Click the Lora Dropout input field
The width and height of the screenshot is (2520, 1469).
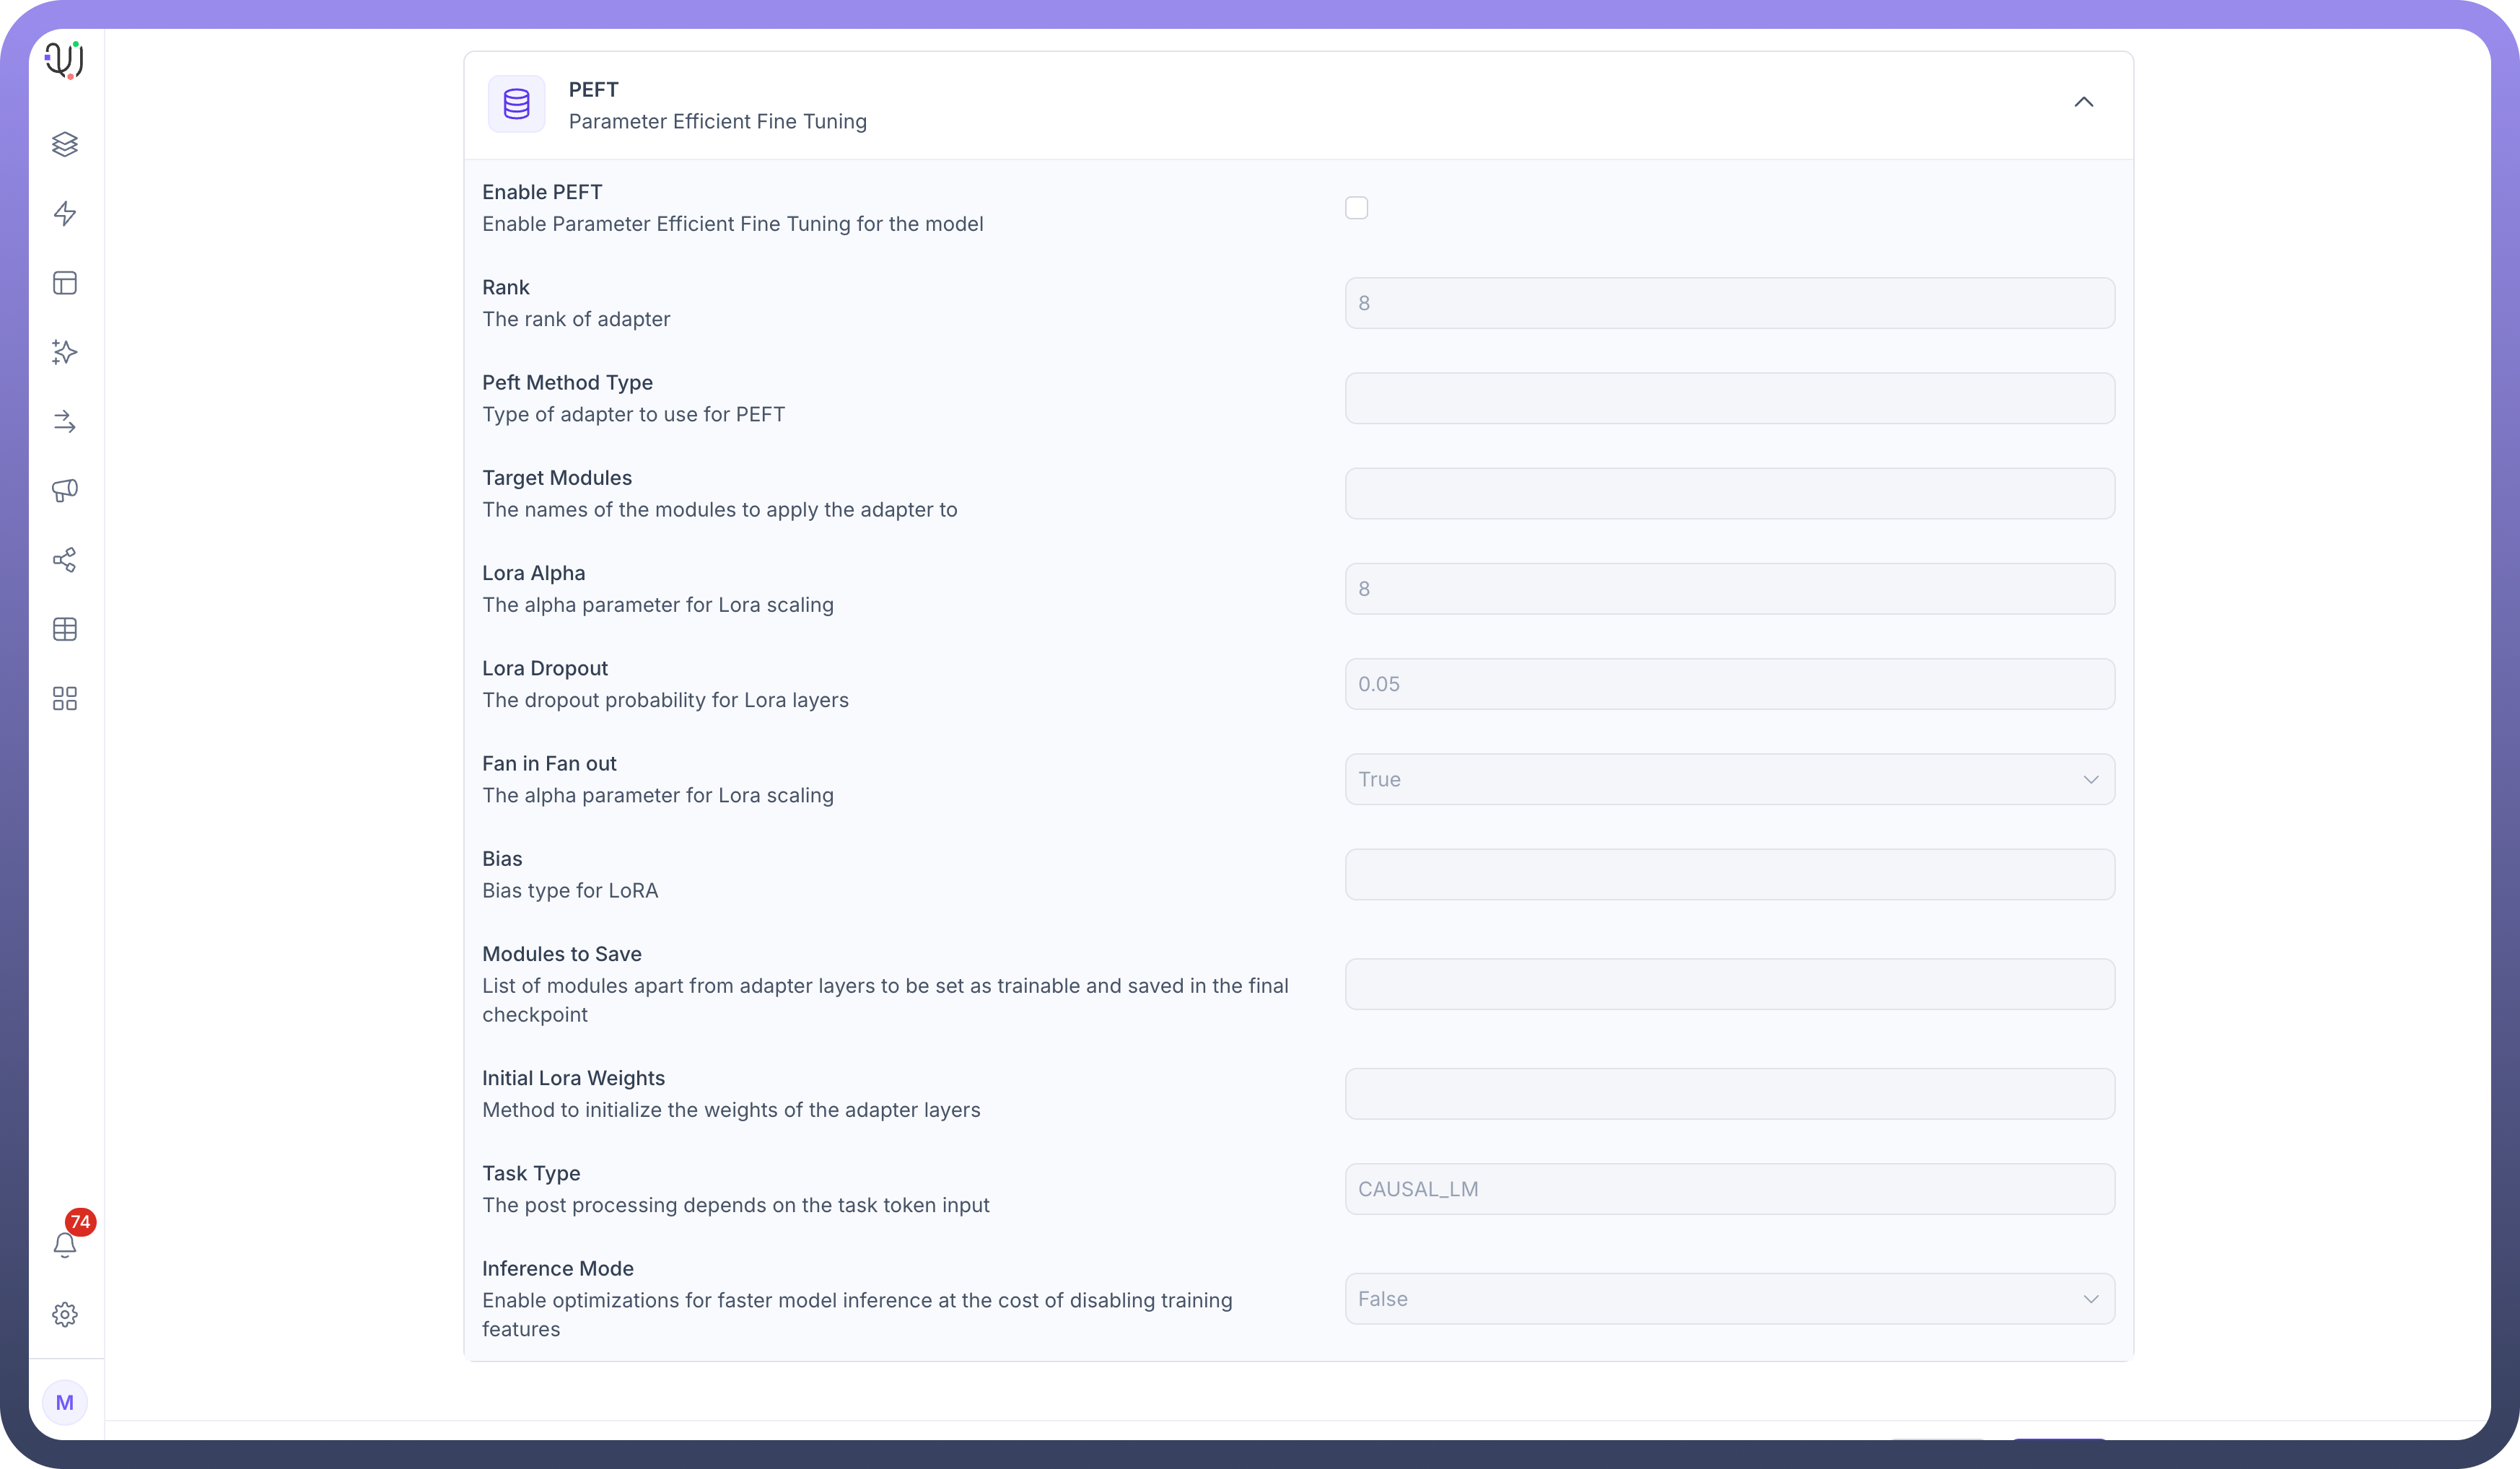tap(1729, 684)
